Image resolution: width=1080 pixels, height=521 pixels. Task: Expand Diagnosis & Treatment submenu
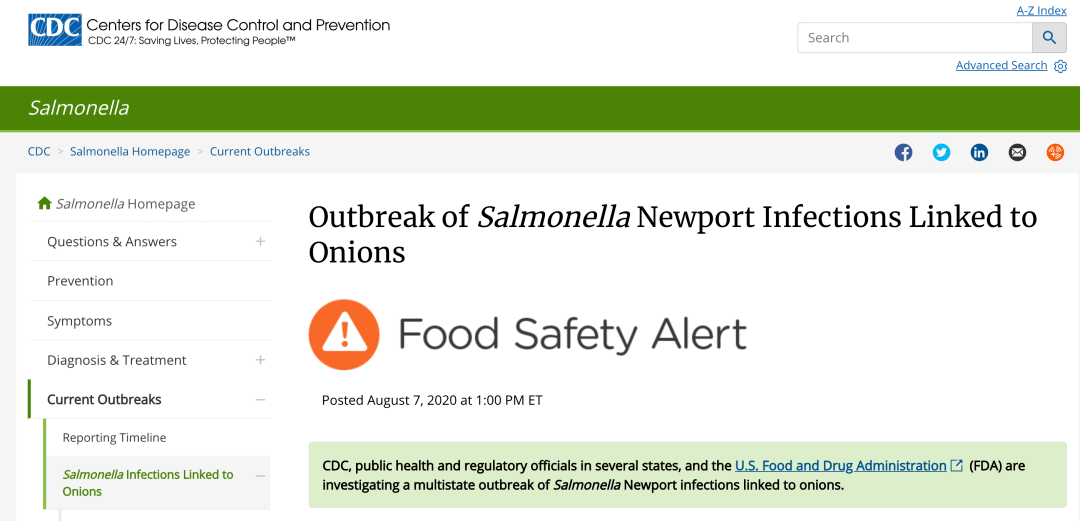click(260, 360)
